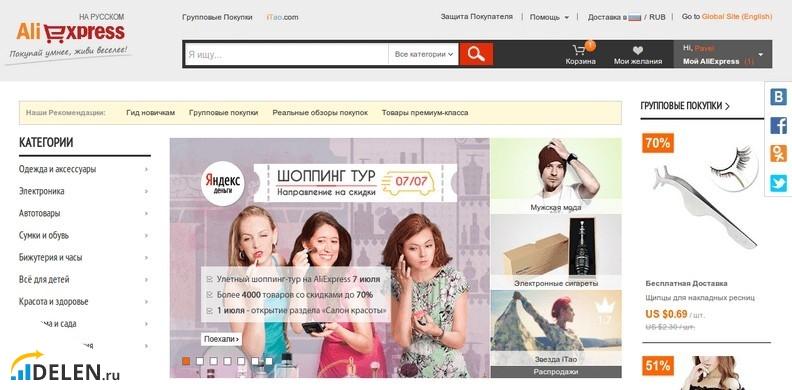
Task: Click the US $0.69 price
Action: coord(666,314)
